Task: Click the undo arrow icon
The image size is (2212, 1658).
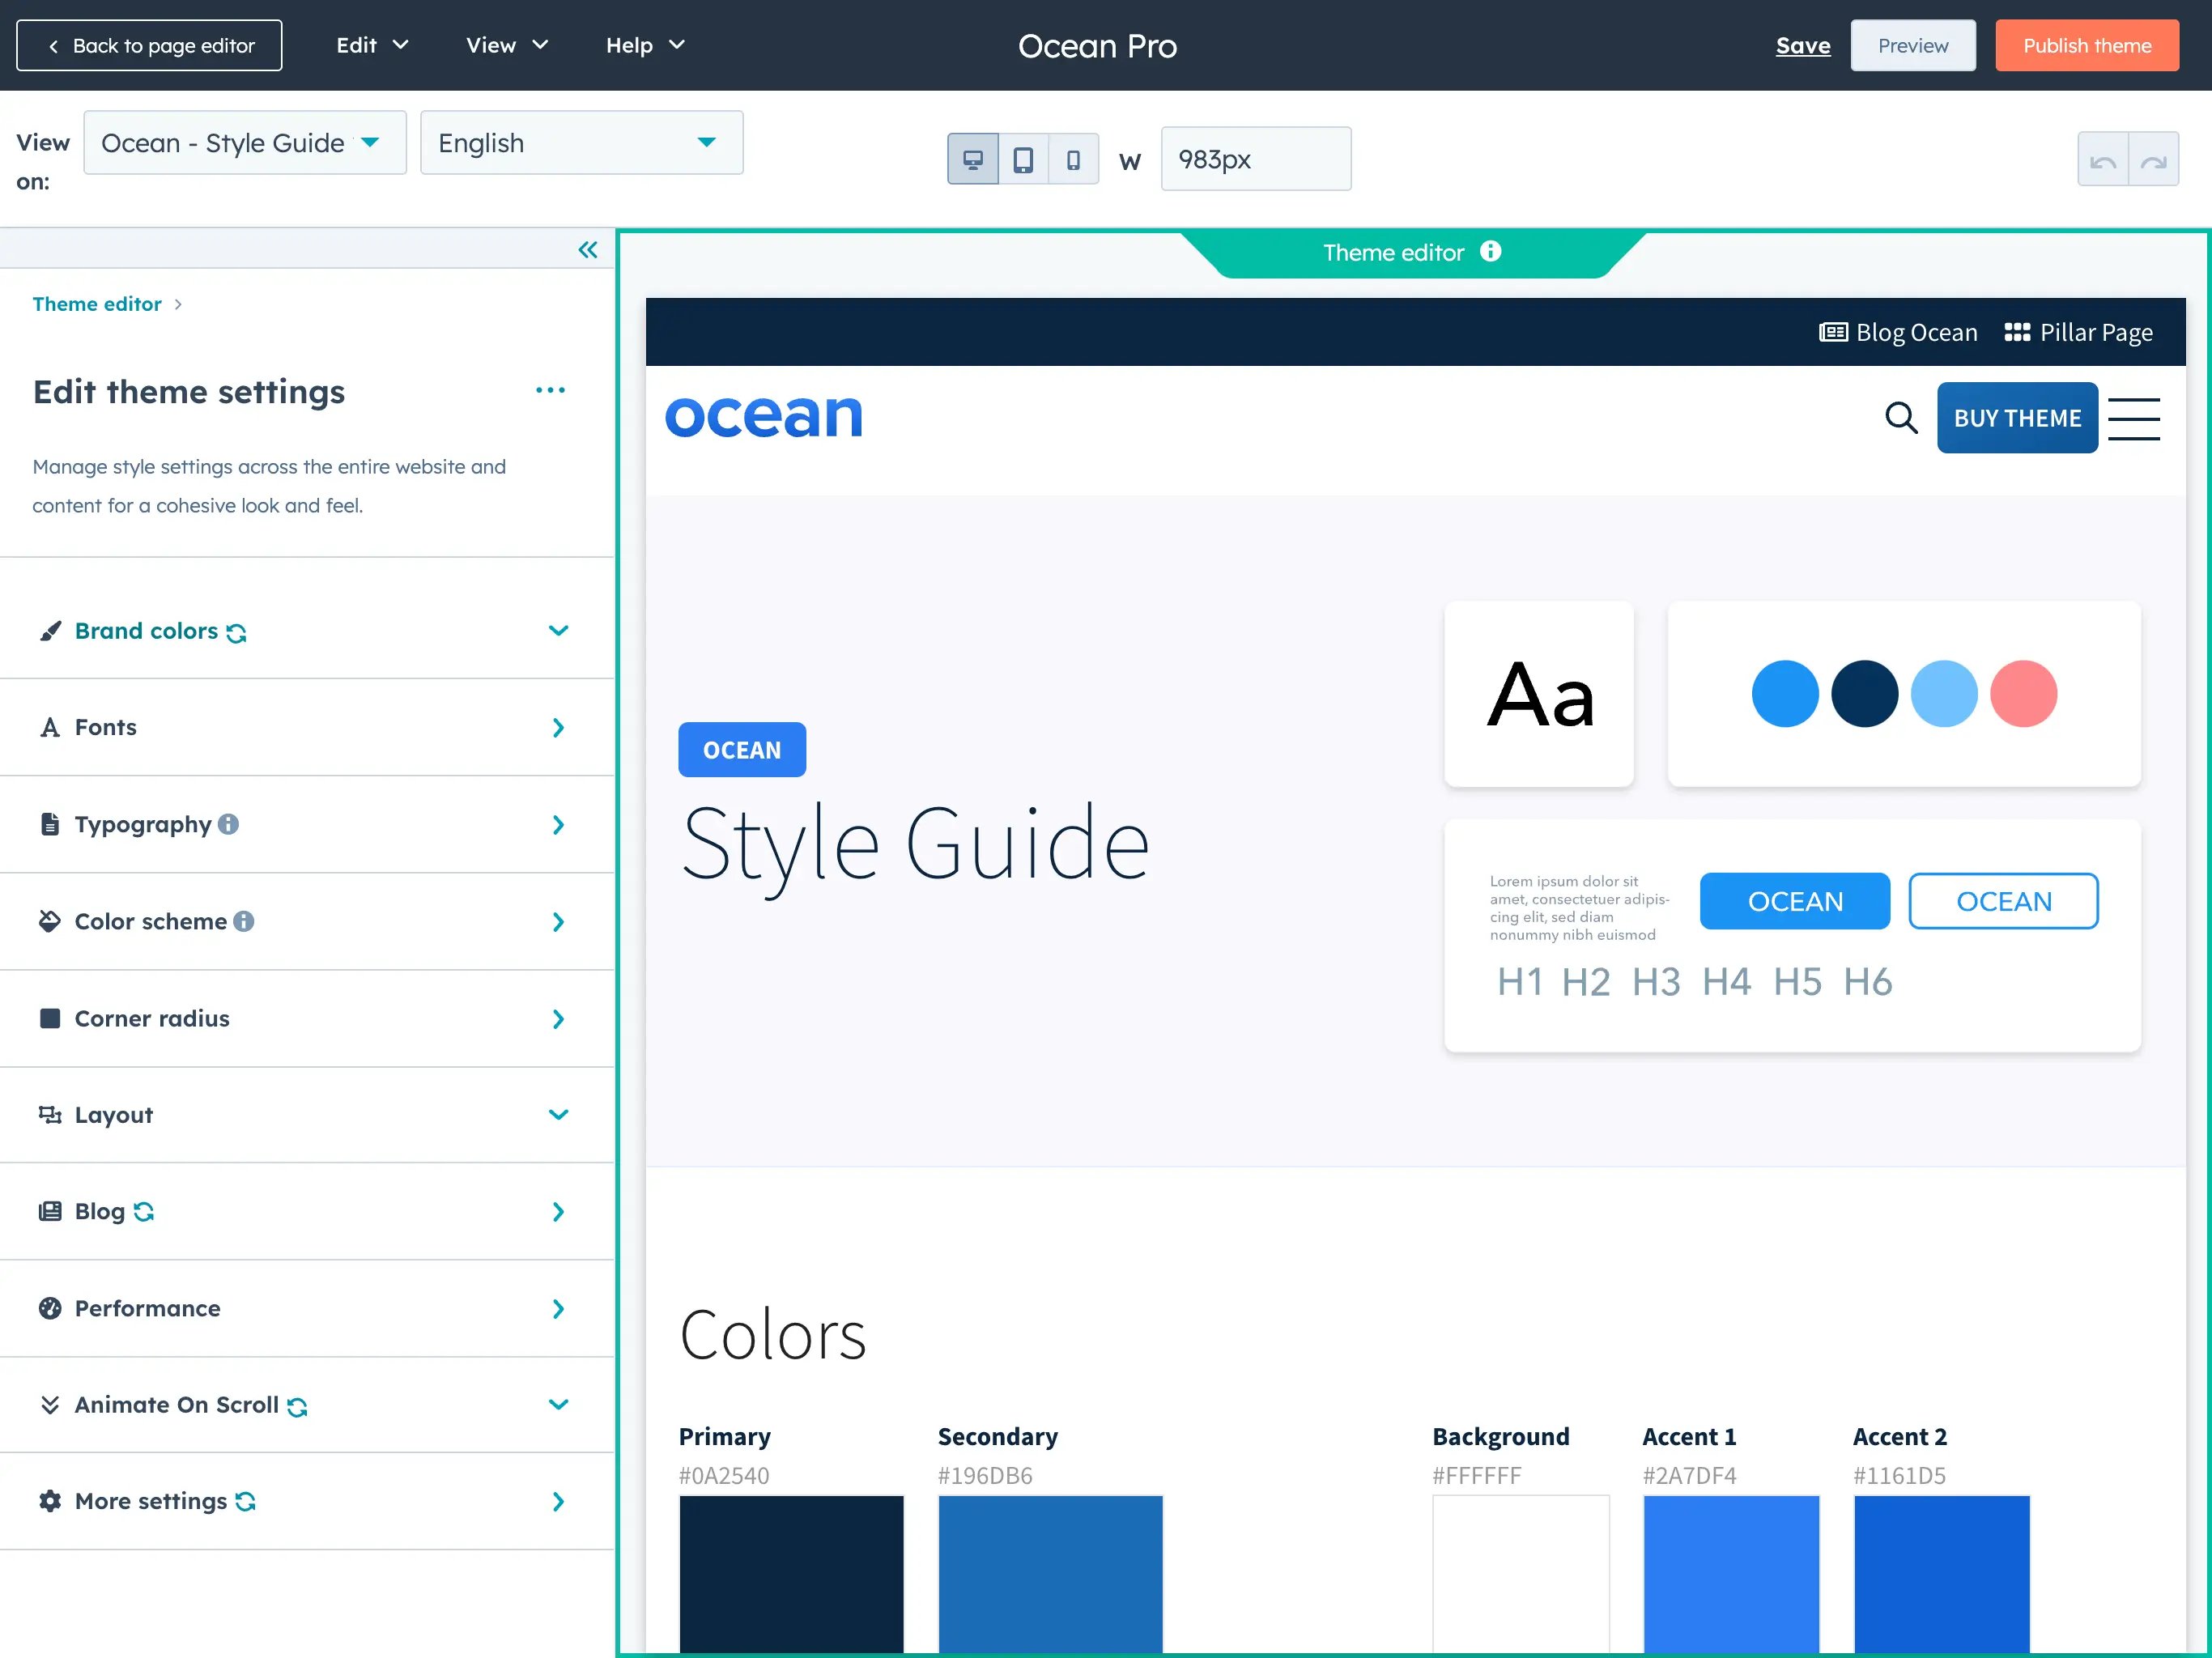Action: coord(2103,160)
